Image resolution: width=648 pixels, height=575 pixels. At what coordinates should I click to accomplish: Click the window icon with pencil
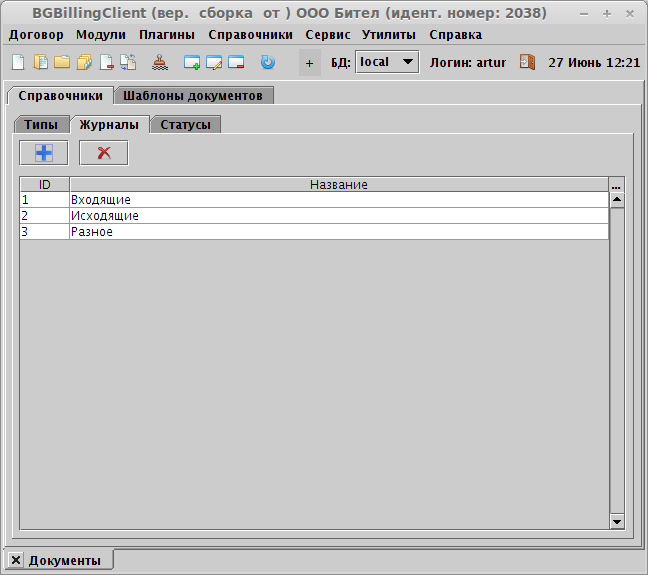click(214, 62)
